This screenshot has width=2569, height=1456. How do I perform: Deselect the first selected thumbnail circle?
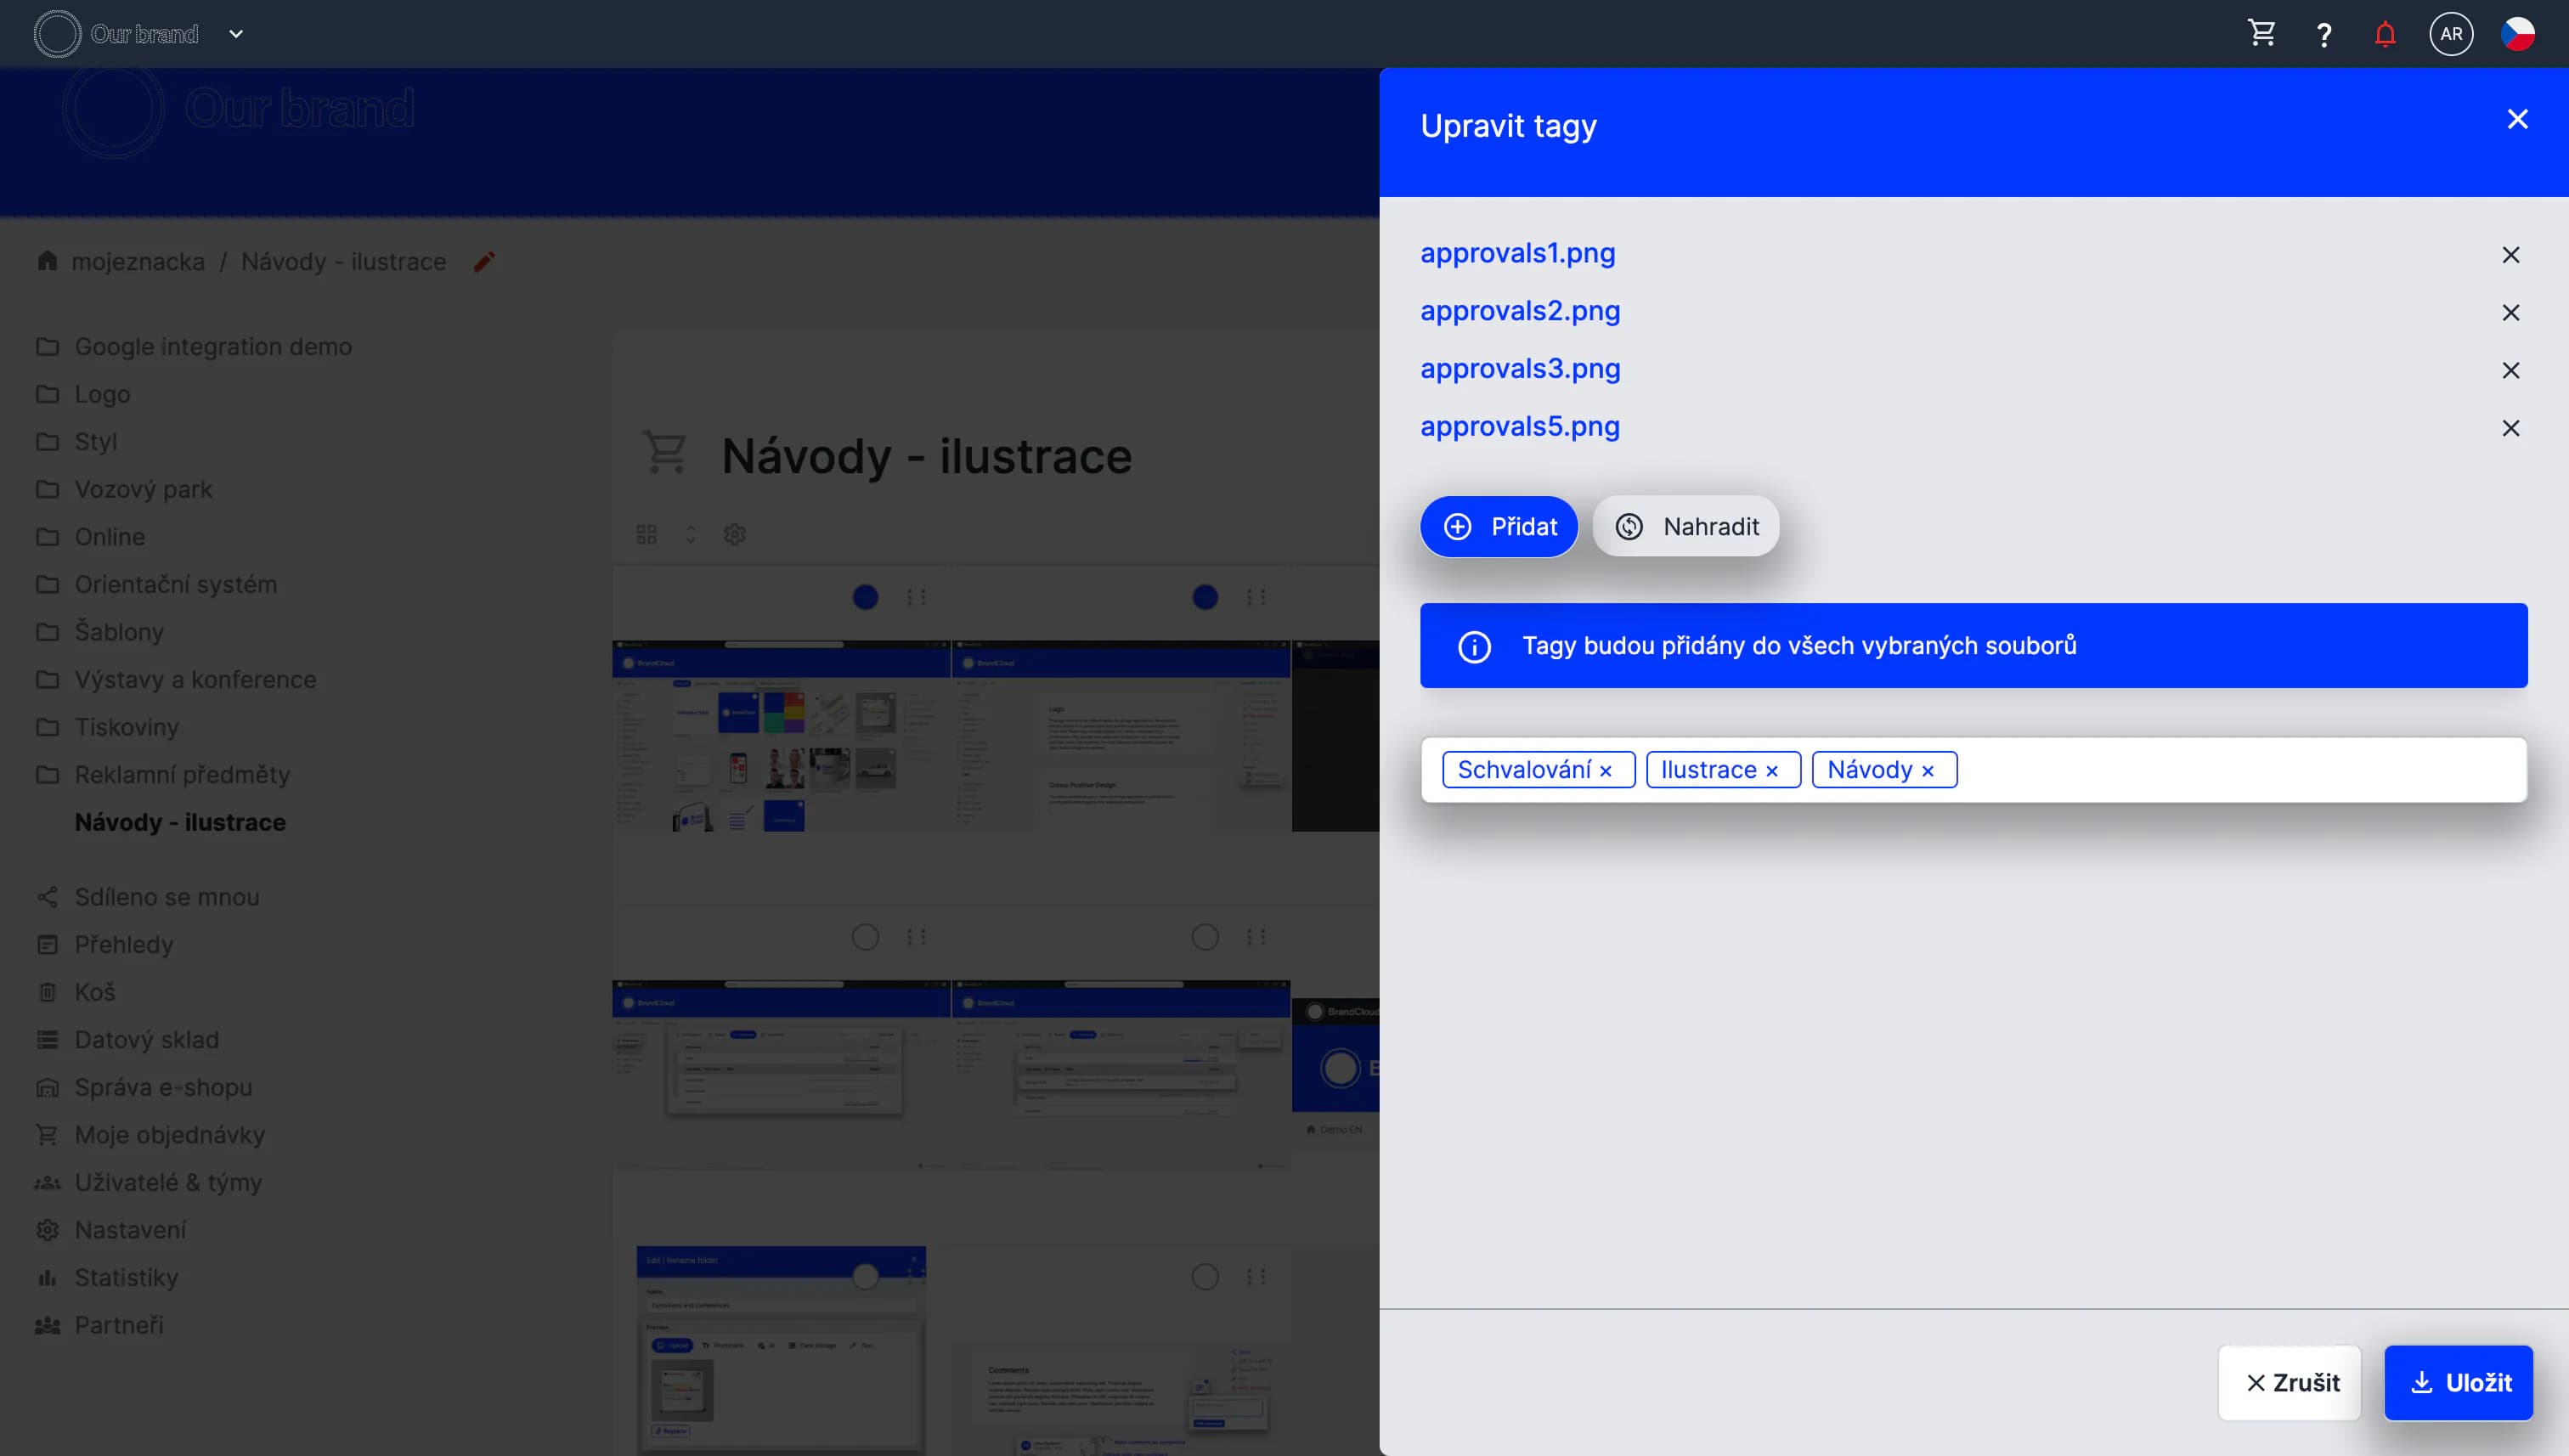[865, 597]
